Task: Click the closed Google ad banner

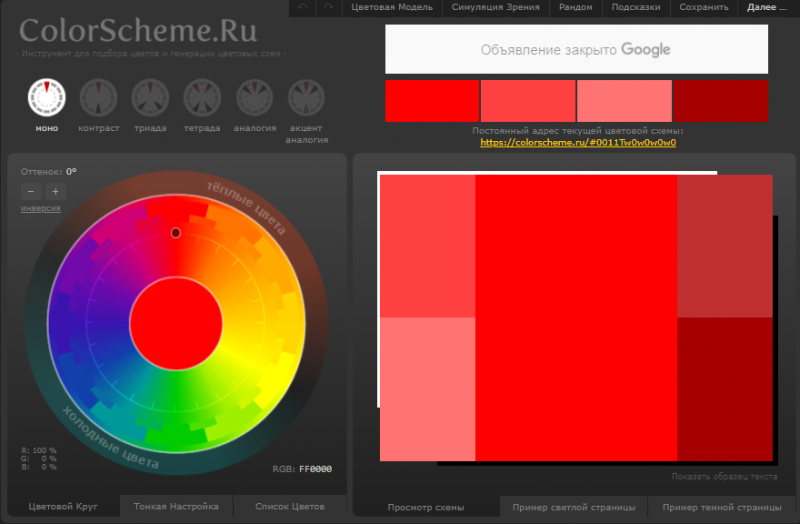Action: click(x=577, y=49)
